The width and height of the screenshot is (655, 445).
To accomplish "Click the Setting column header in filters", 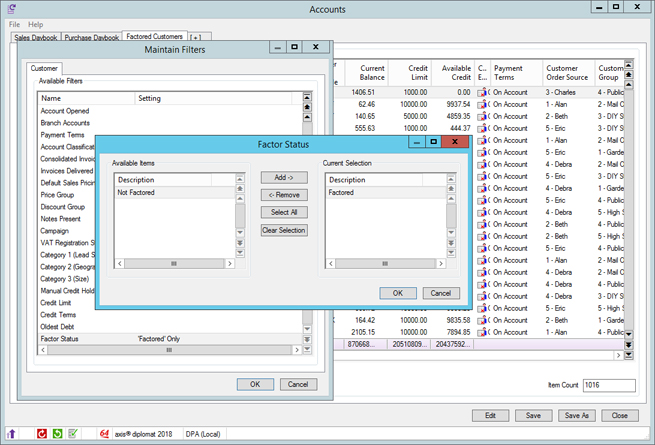I will 213,98.
